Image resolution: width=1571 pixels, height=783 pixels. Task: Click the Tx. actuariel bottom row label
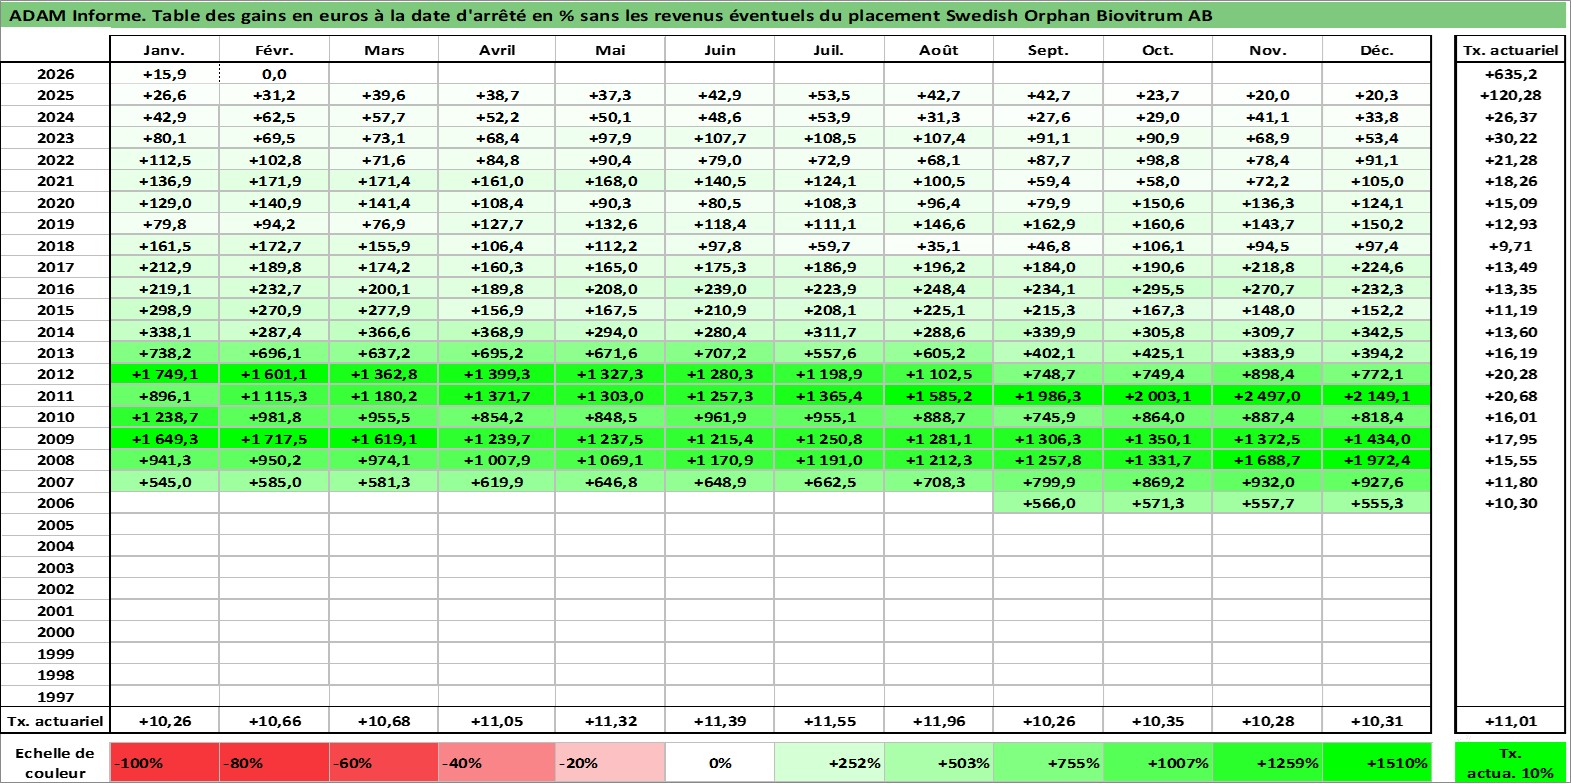pyautogui.click(x=55, y=721)
